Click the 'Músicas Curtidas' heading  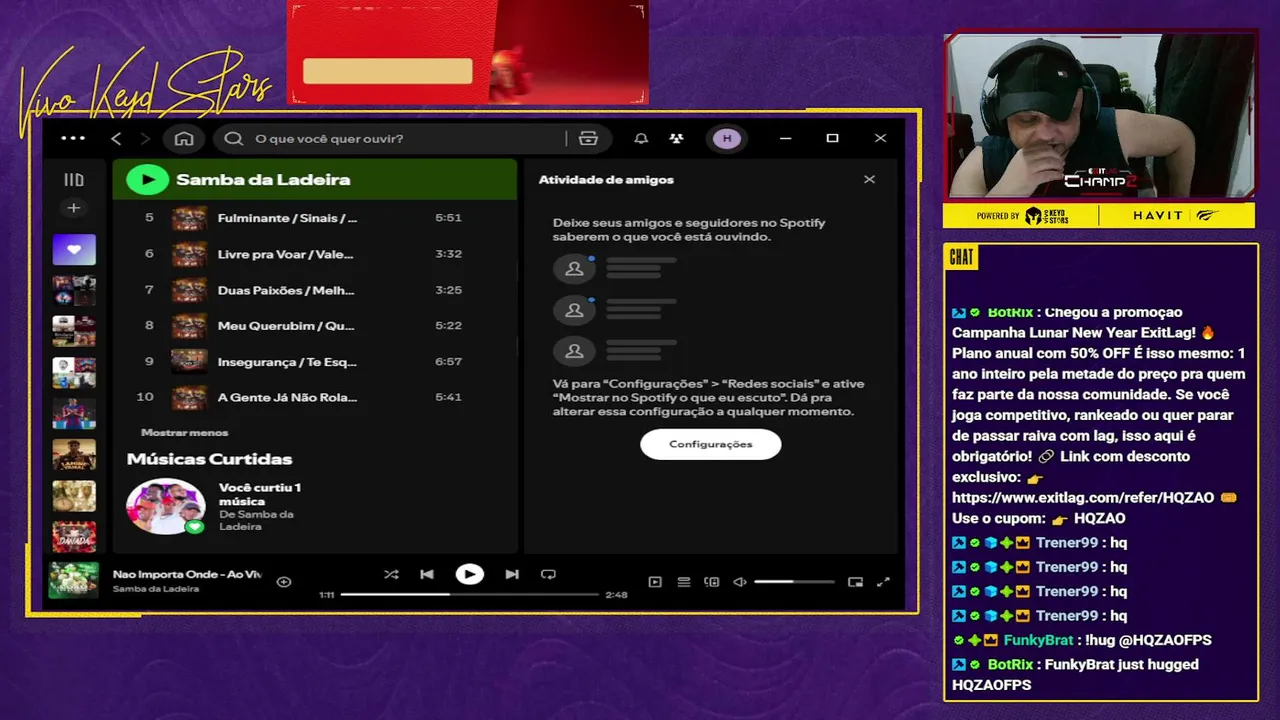tap(209, 459)
